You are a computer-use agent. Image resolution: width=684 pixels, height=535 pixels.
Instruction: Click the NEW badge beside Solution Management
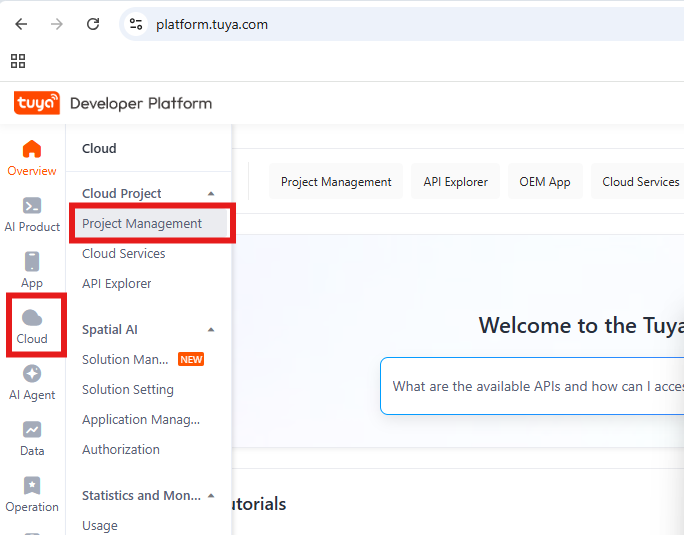tap(191, 360)
